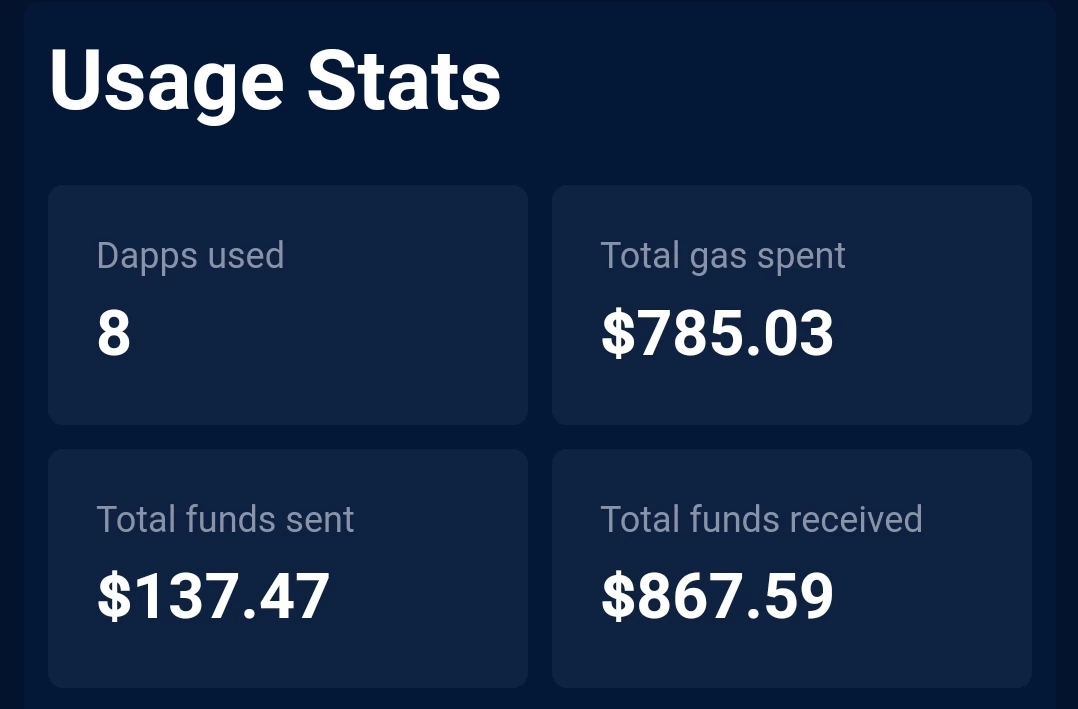Open the Total funds sent card
This screenshot has height=709, width=1078.
click(288, 568)
